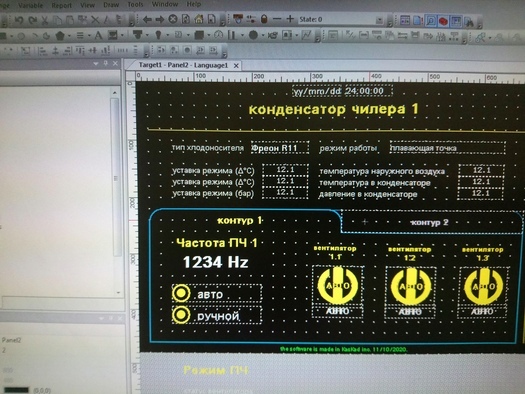
Task: Select the давление в конденсаторе value field
Action: coord(481,193)
